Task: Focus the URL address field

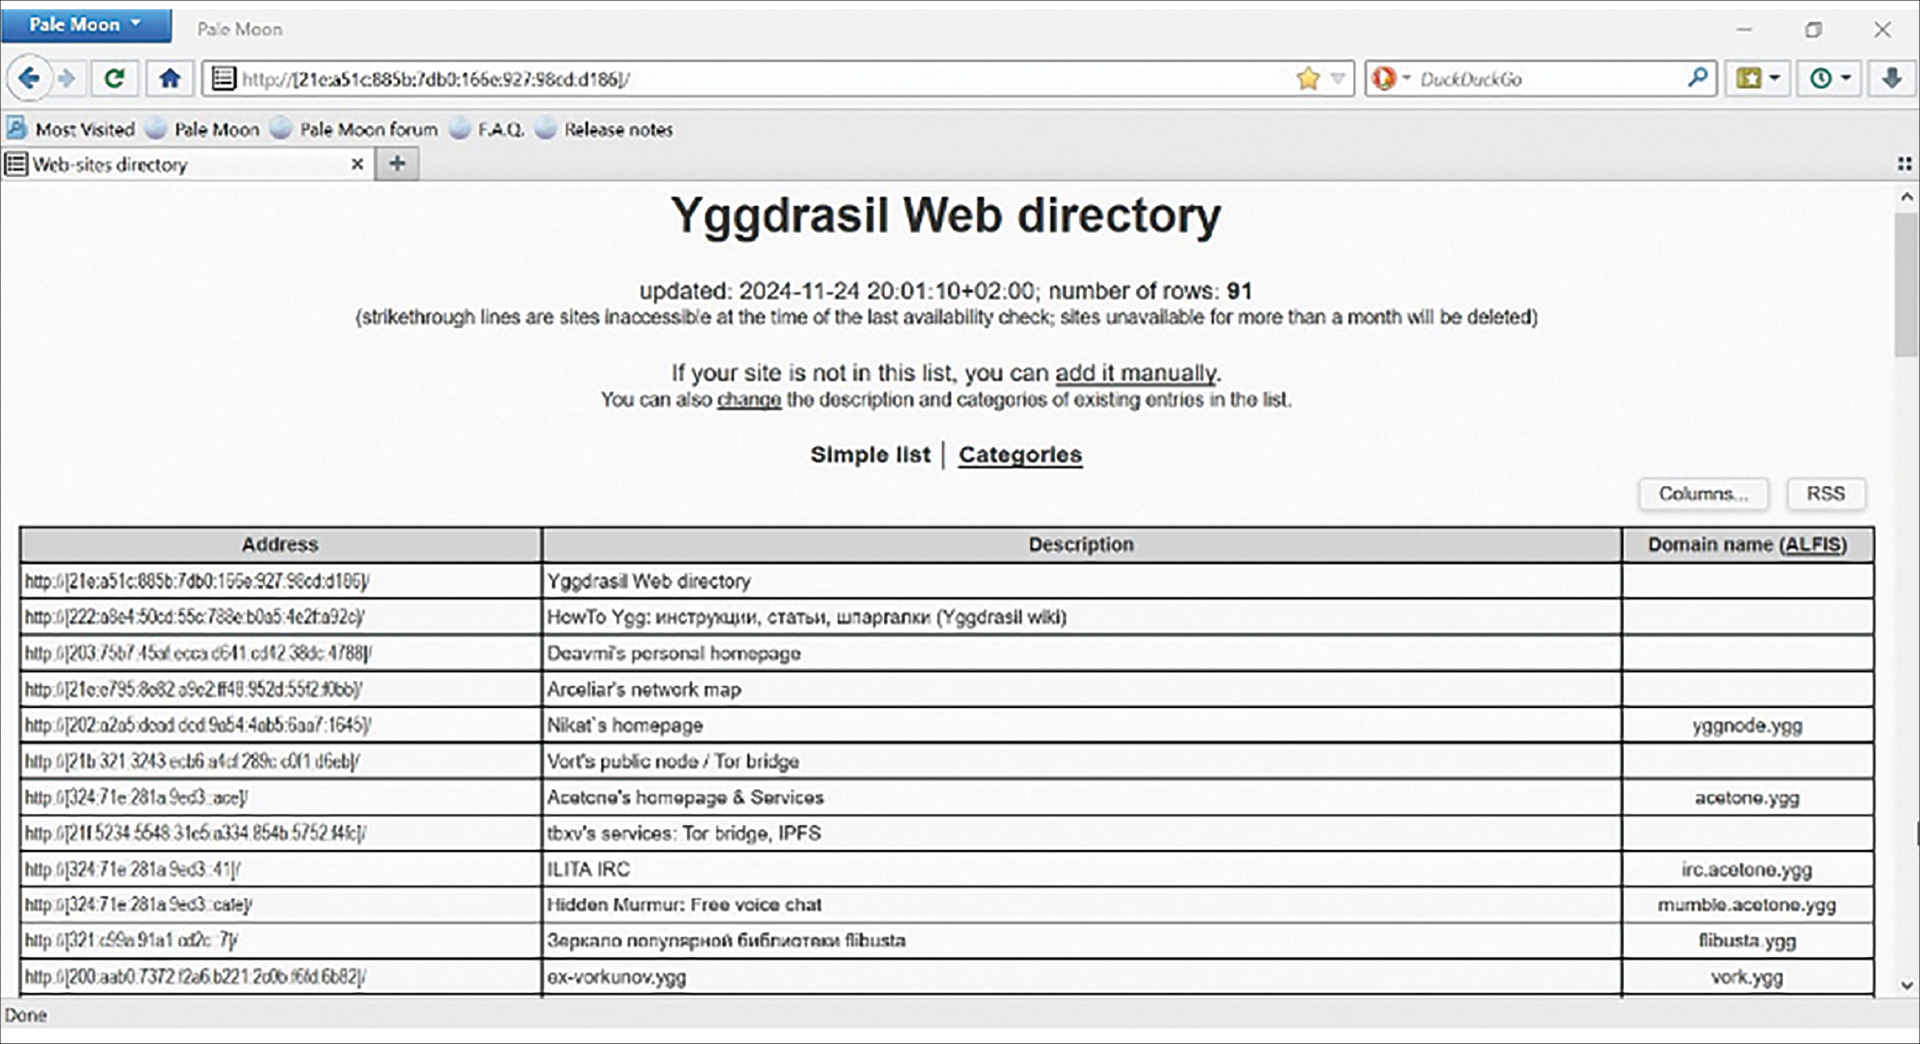Action: 760,79
